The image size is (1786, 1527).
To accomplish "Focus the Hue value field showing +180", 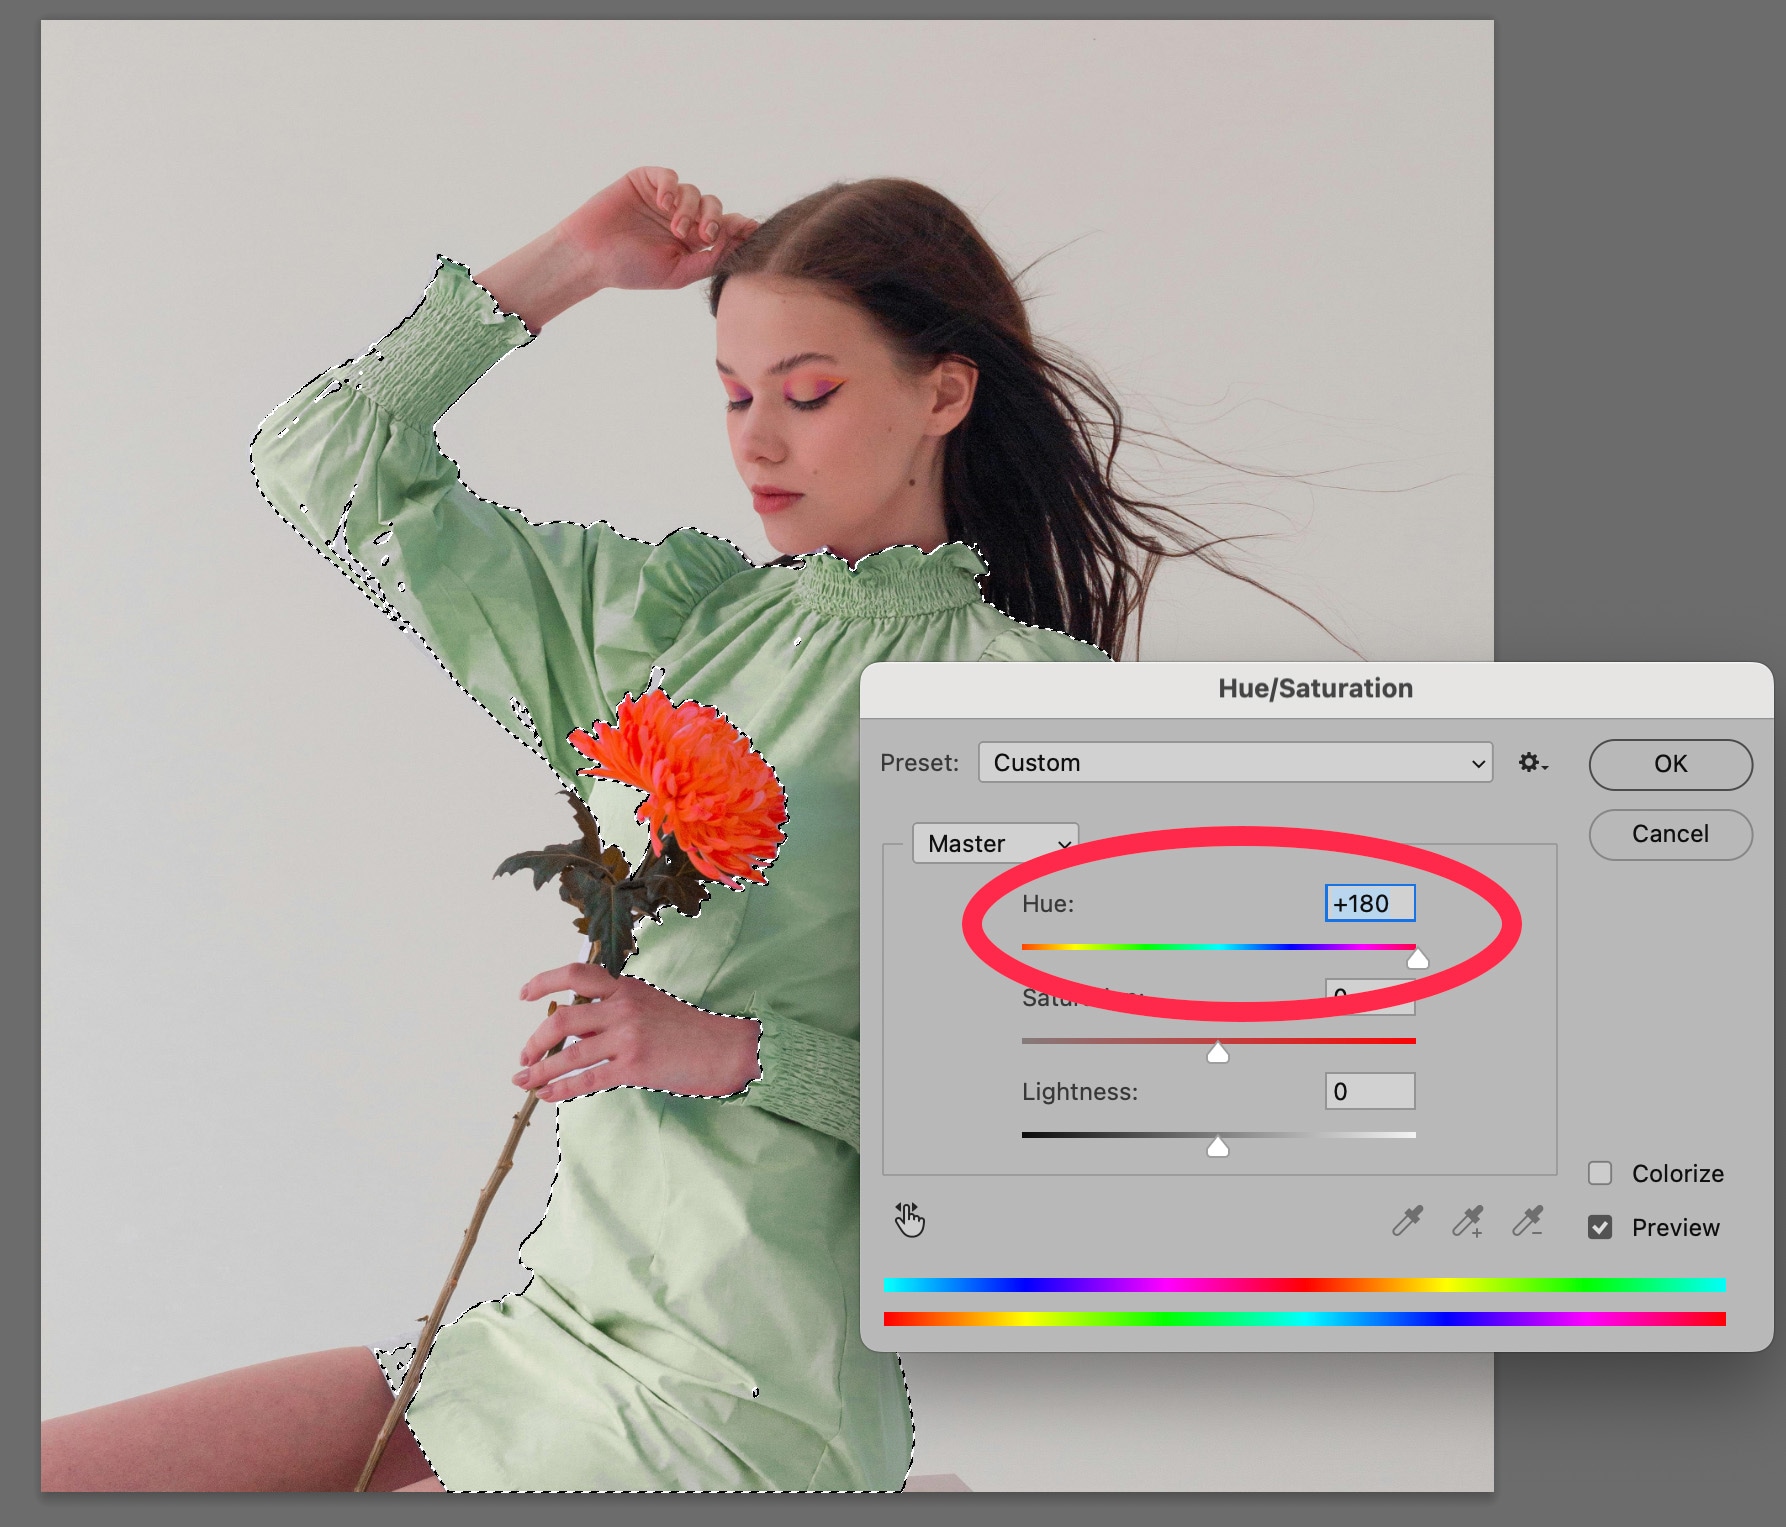I will pos(1369,904).
